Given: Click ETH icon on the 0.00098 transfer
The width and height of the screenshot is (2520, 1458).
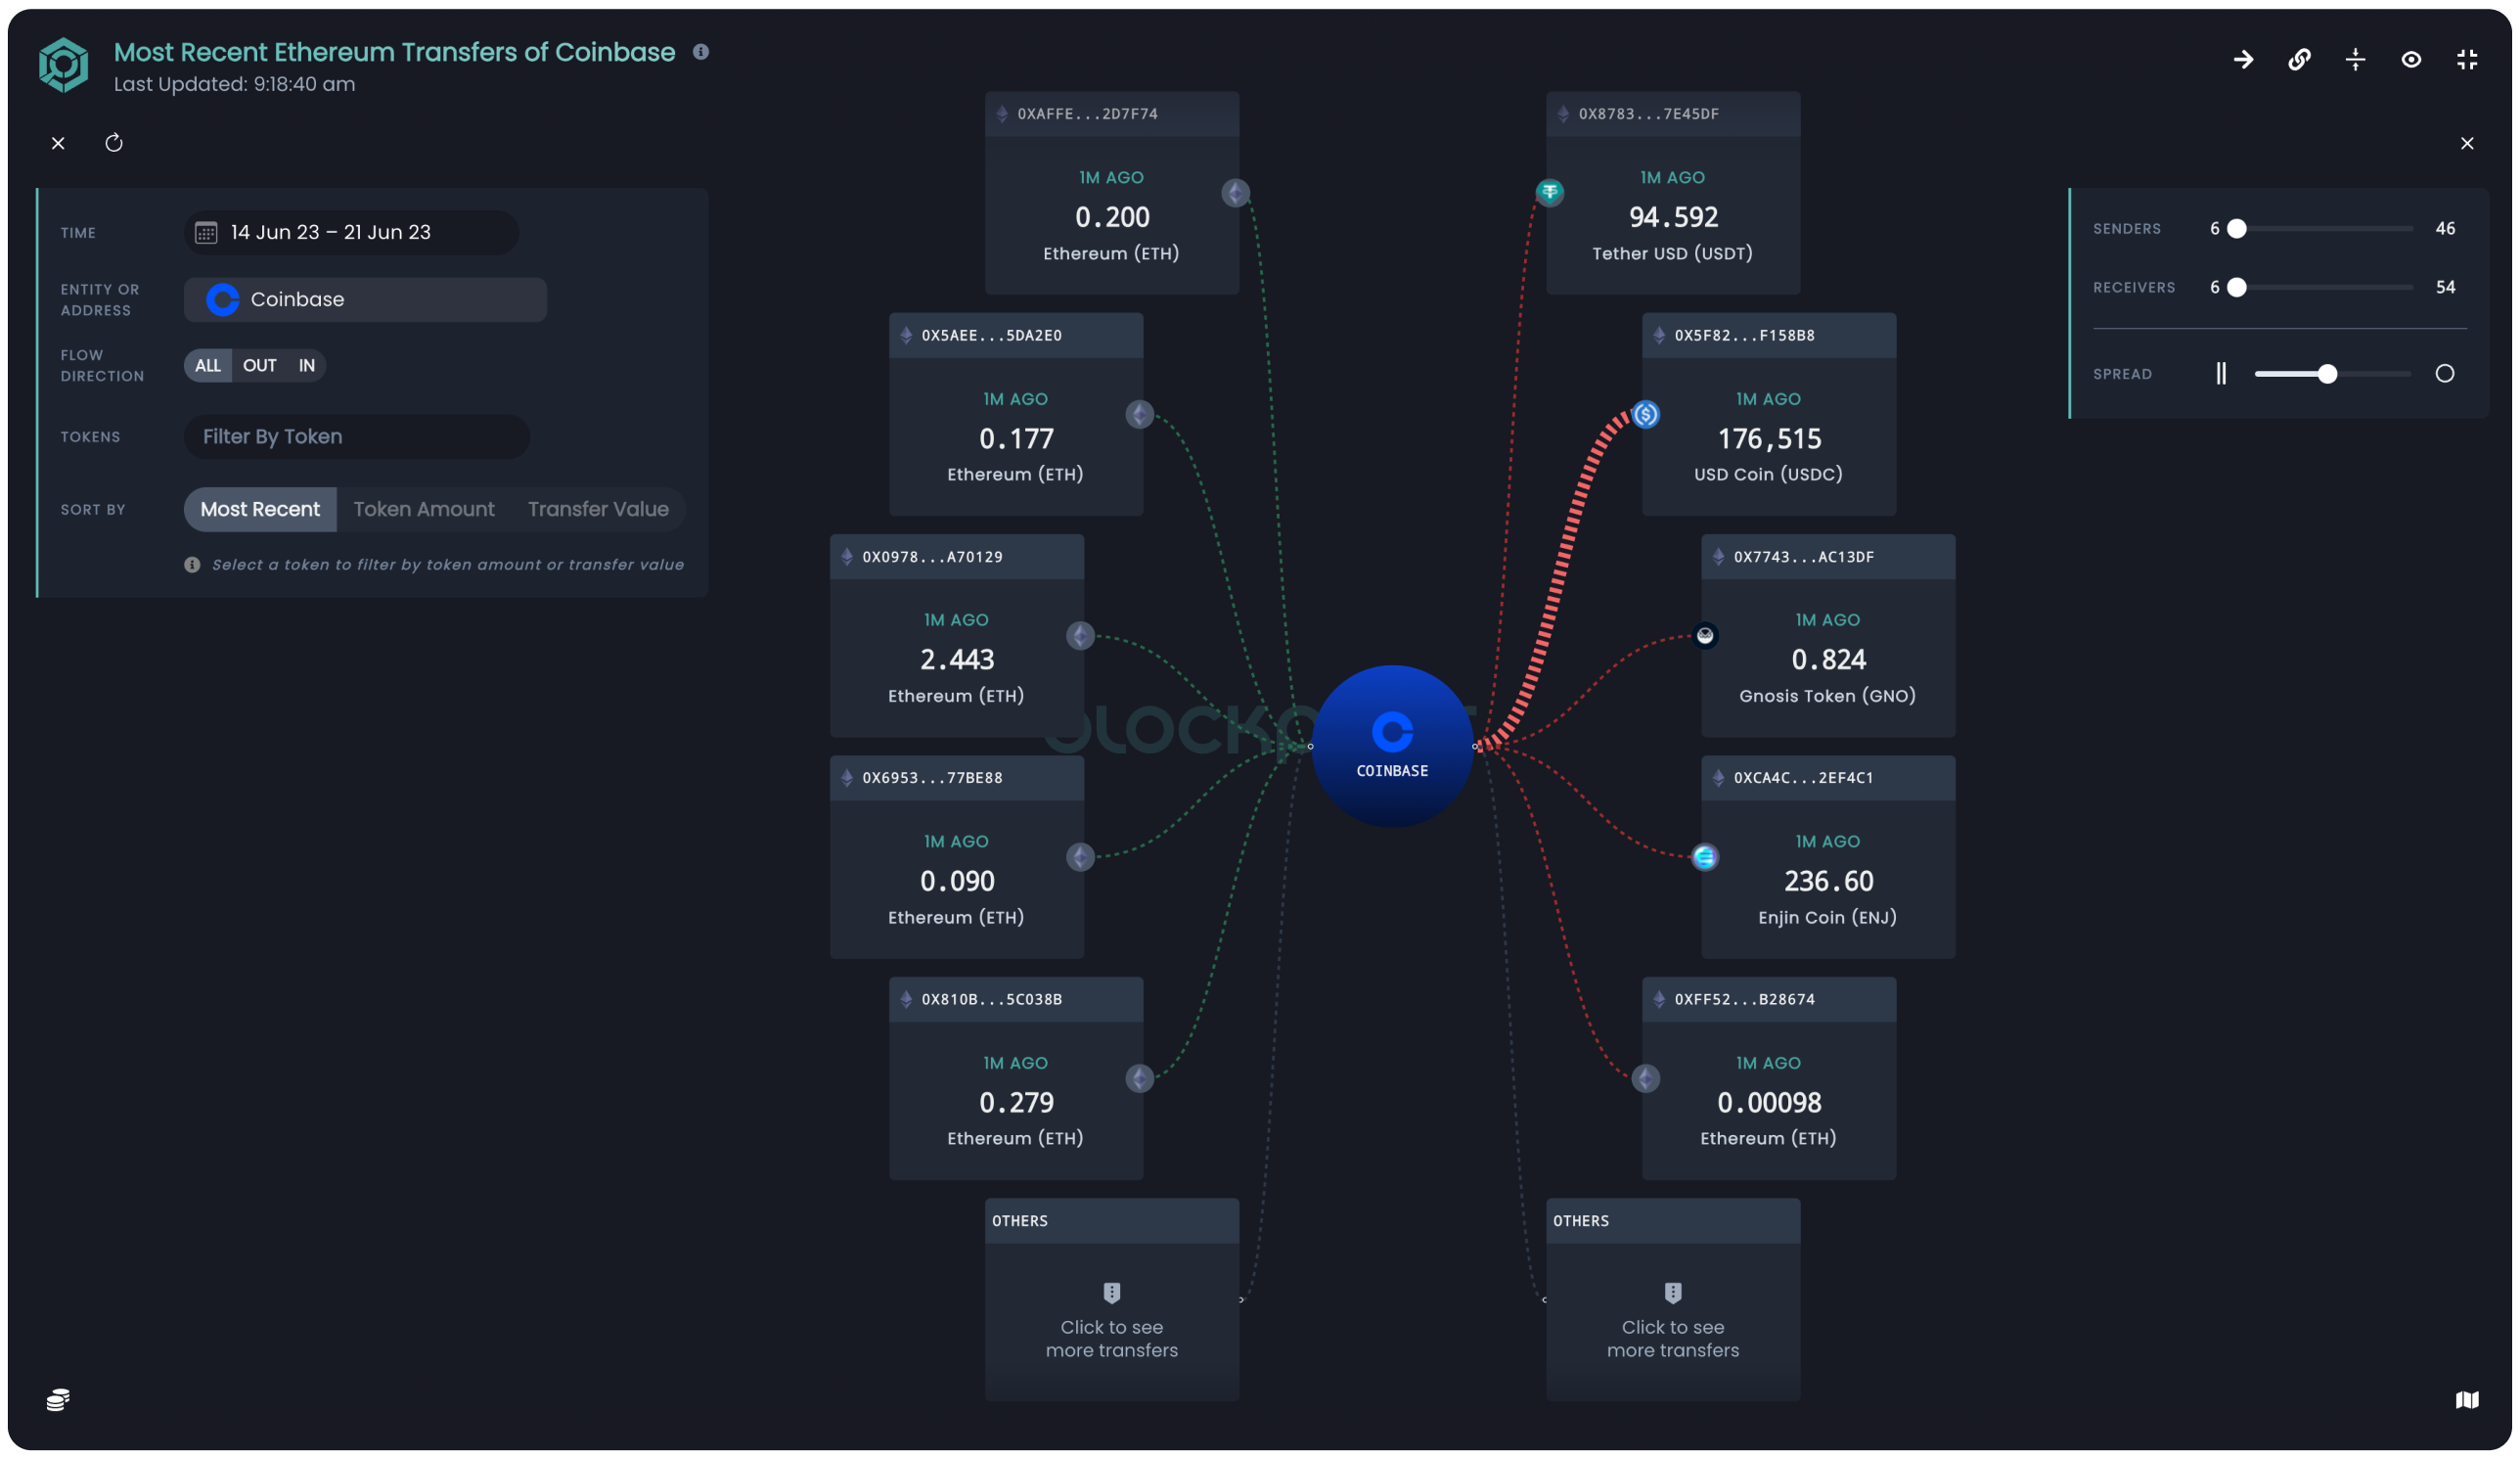Looking at the screenshot, I should (1646, 1078).
